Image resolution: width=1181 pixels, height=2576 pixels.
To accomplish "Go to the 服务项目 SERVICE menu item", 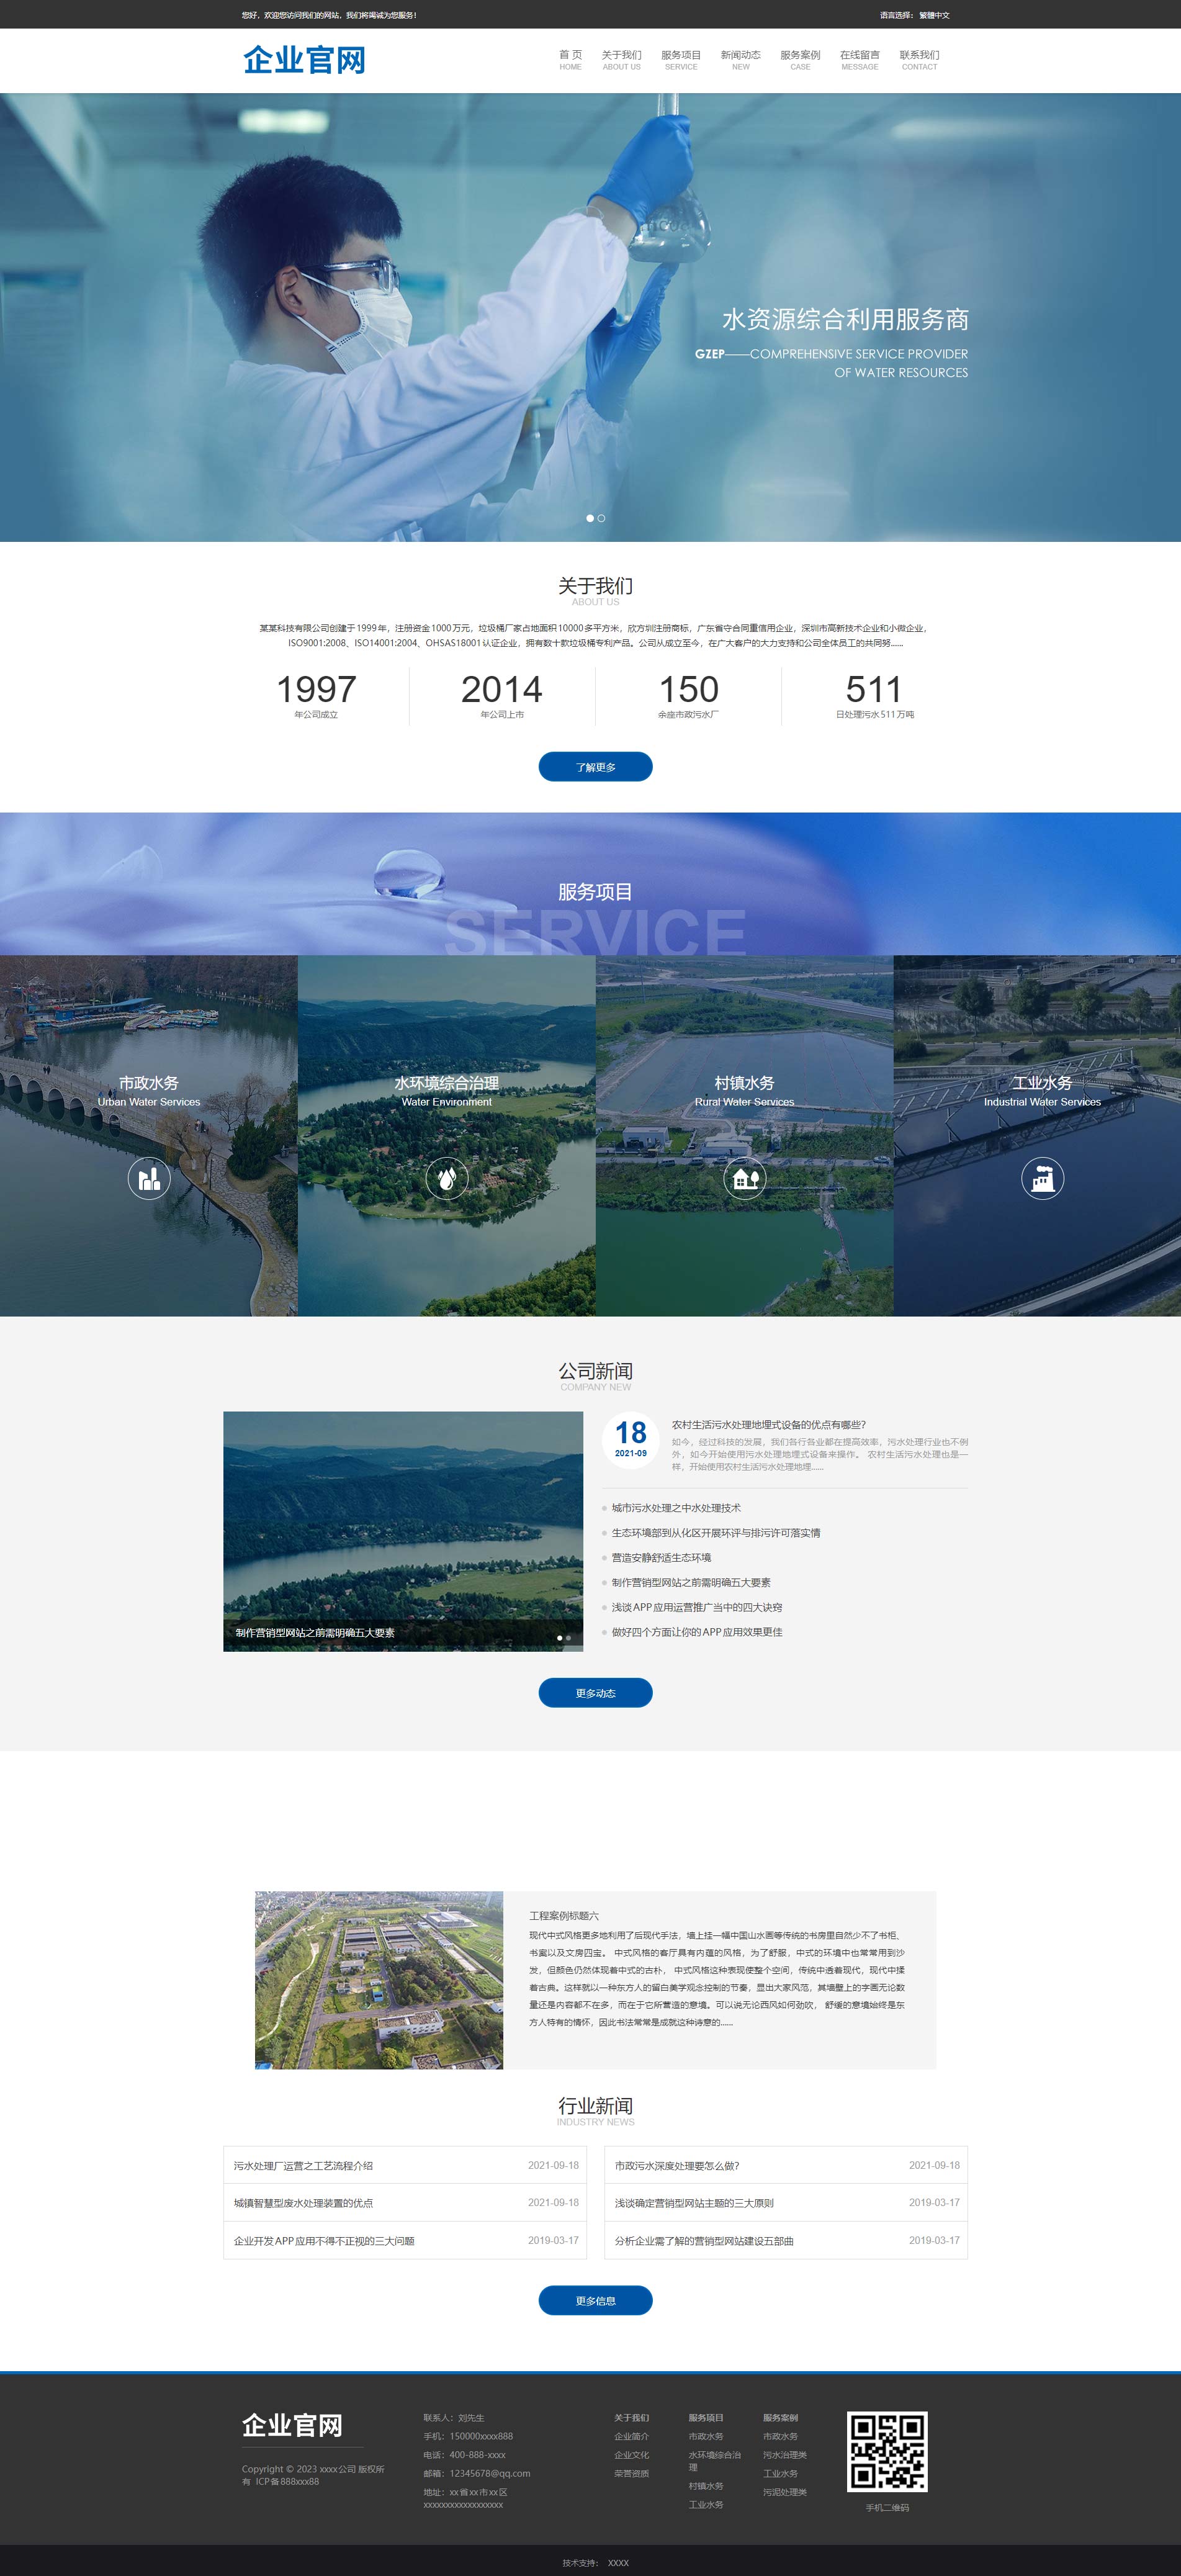I will [x=681, y=60].
